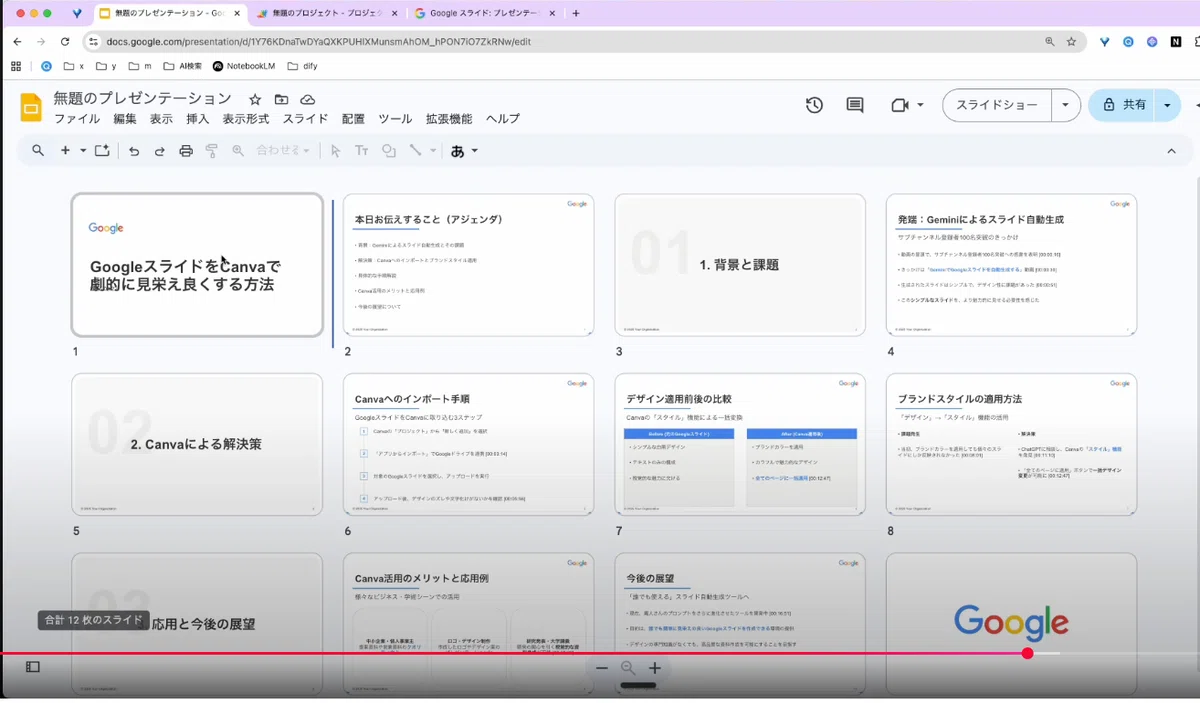Add a new slide with the plus icon

coord(65,151)
